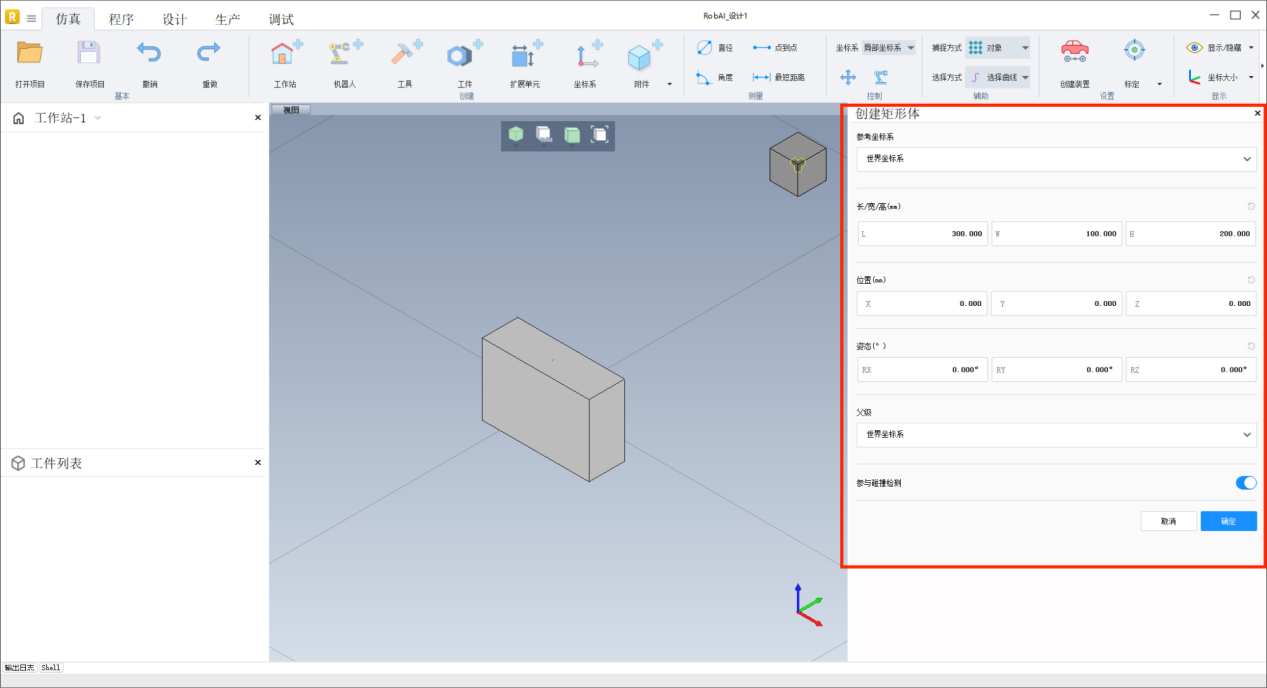The width and height of the screenshot is (1267, 688).
Task: Click the 最短距离 shortest distance tool
Action: click(x=778, y=77)
